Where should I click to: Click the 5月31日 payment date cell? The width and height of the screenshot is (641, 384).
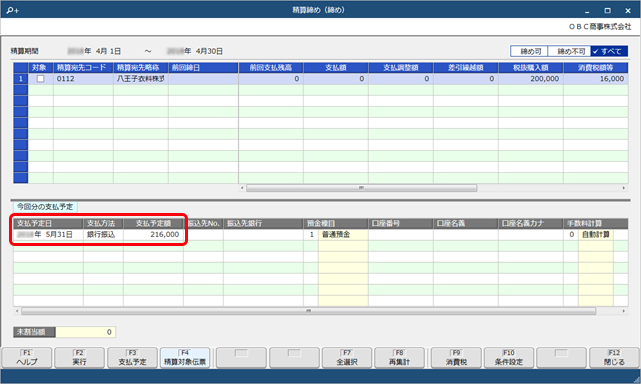tap(49, 235)
